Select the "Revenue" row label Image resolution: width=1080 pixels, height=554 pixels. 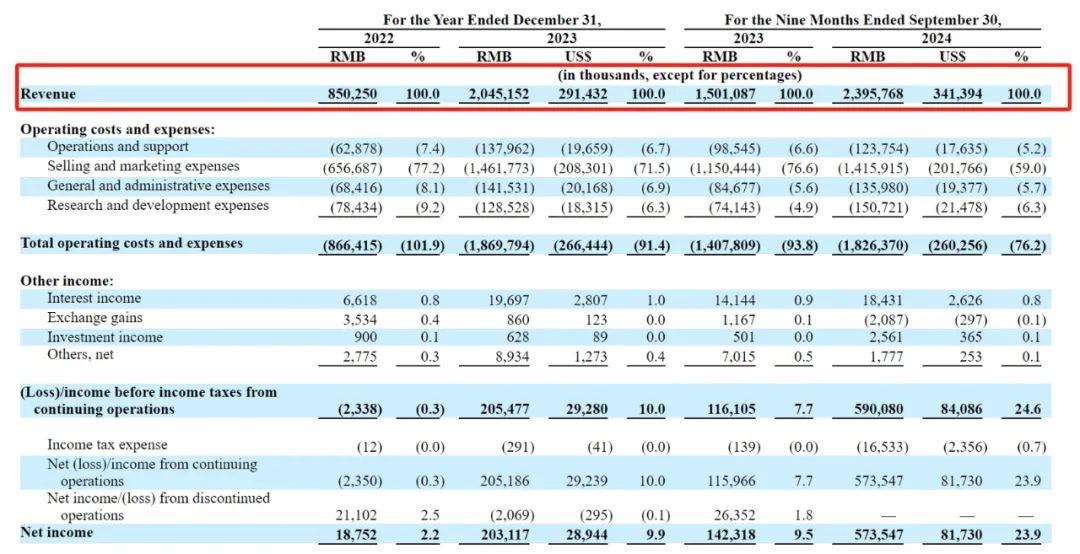[48, 94]
